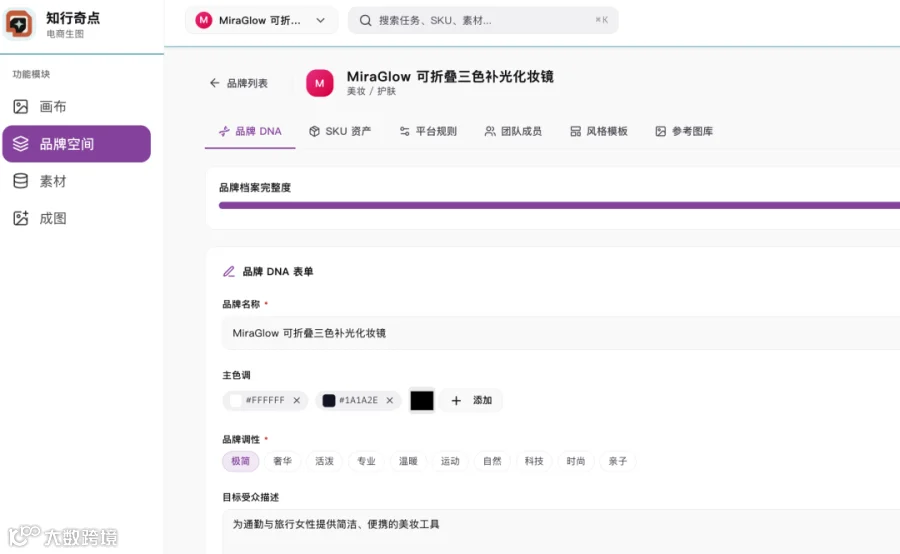The image size is (900, 554).
Task: Click 添加 to add a color
Action: 471,400
